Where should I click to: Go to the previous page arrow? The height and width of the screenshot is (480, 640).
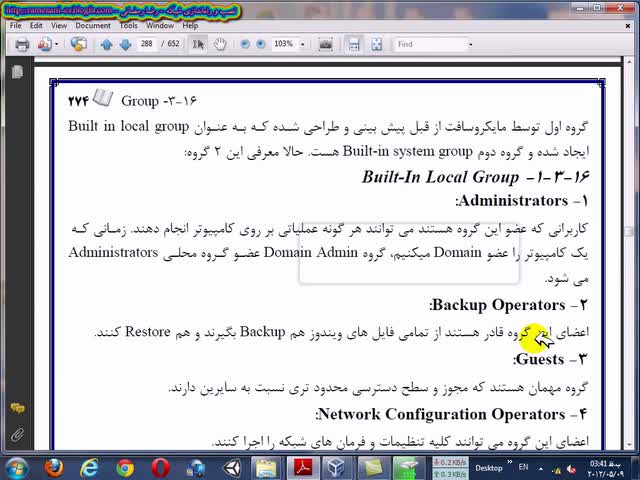tap(107, 44)
